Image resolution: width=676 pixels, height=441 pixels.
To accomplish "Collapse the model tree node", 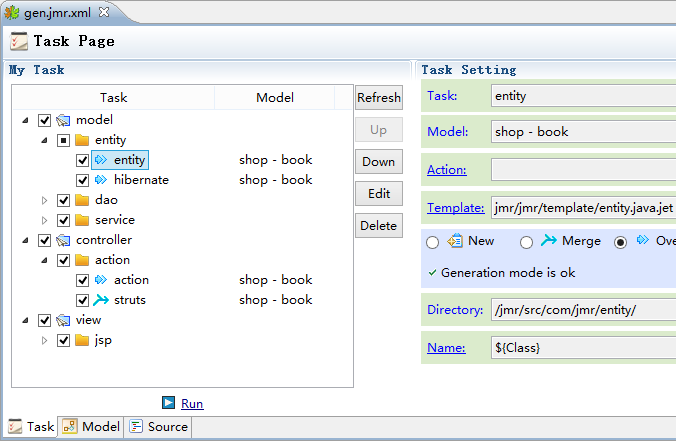I will [x=25, y=120].
